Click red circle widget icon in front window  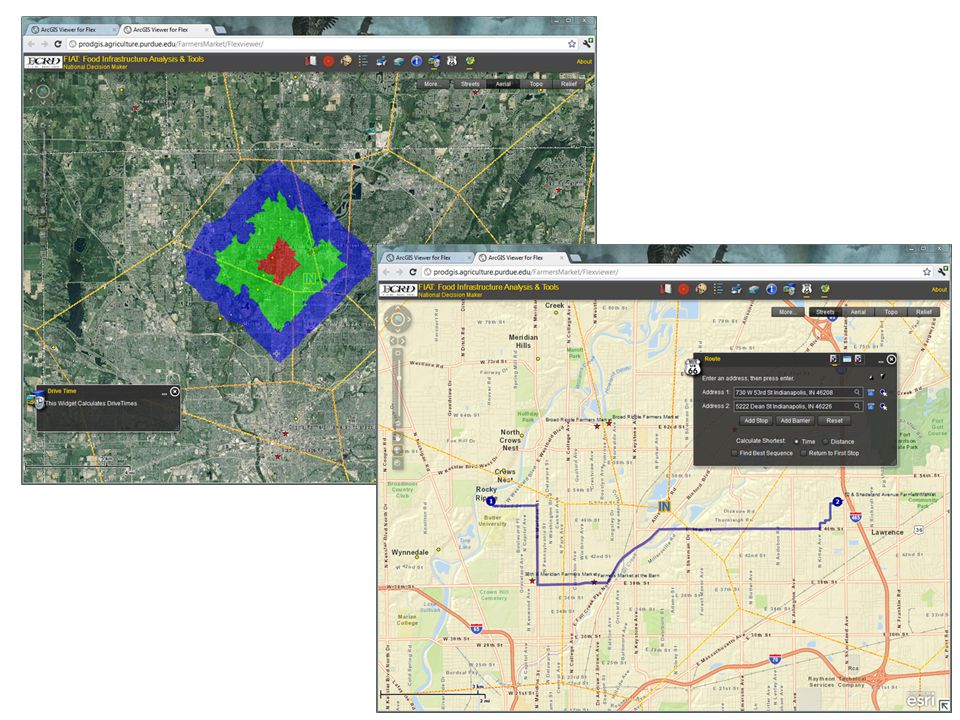tap(683, 289)
